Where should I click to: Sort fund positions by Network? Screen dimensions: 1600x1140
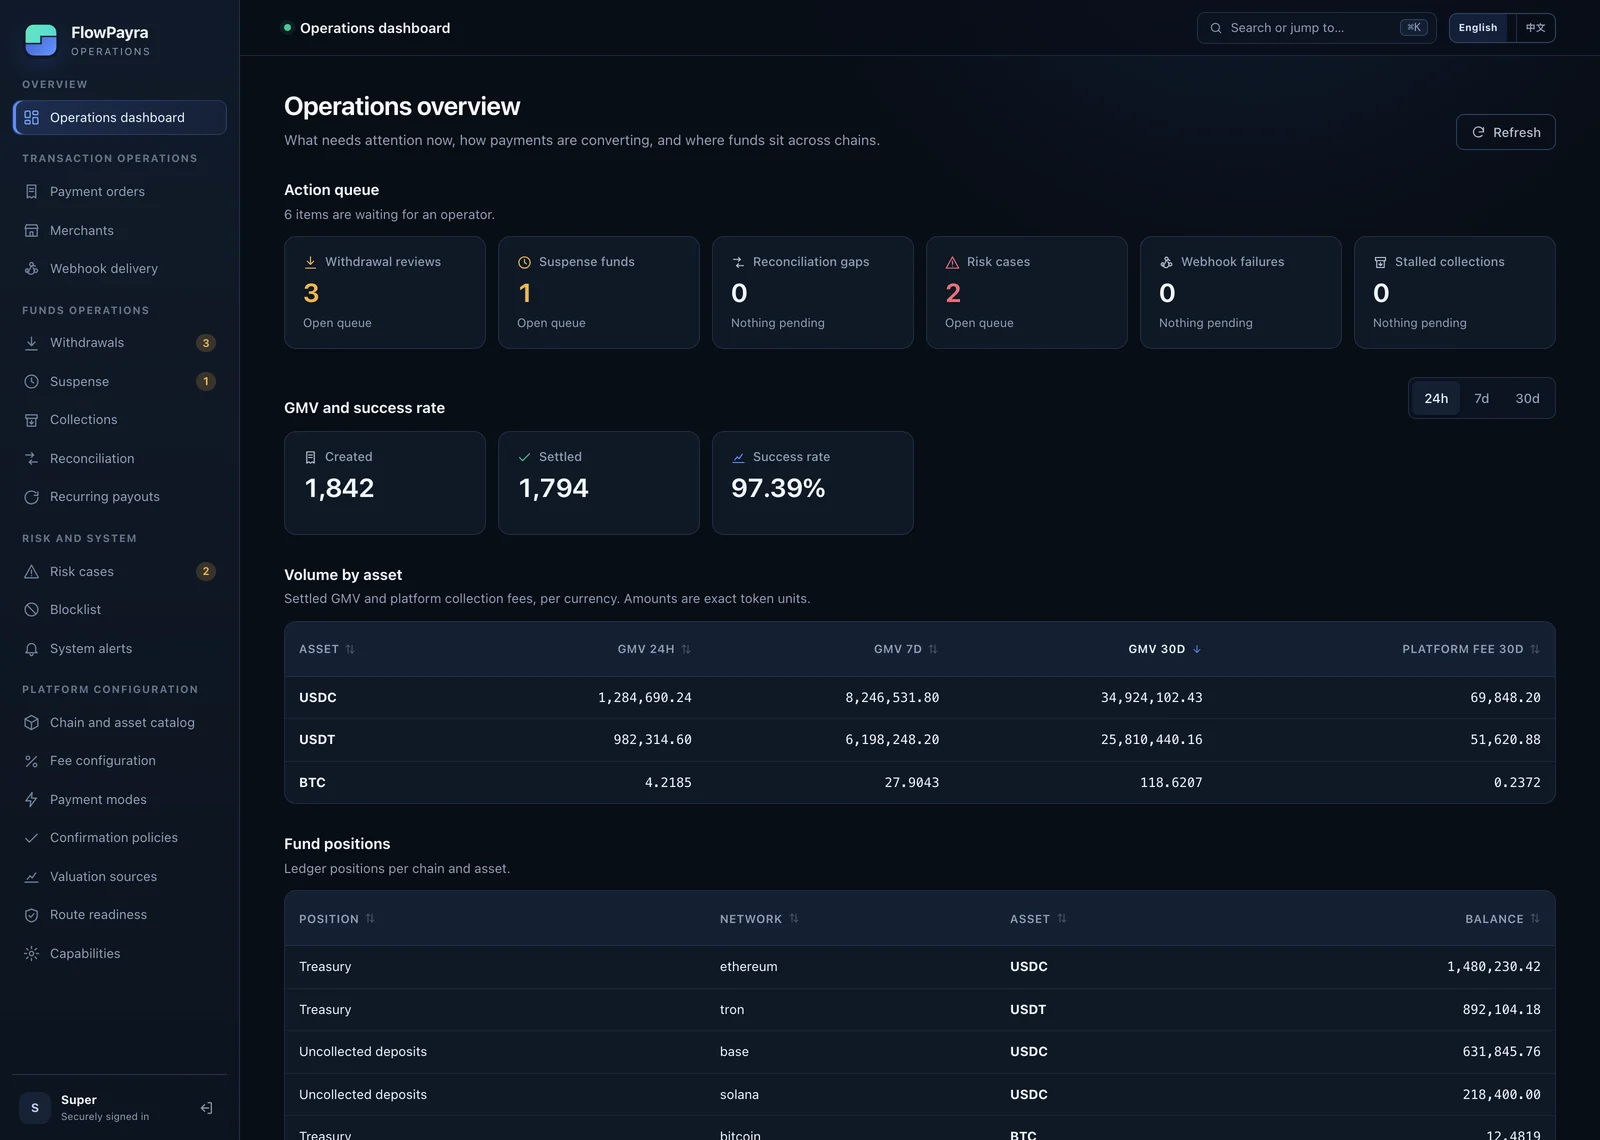[x=759, y=919]
